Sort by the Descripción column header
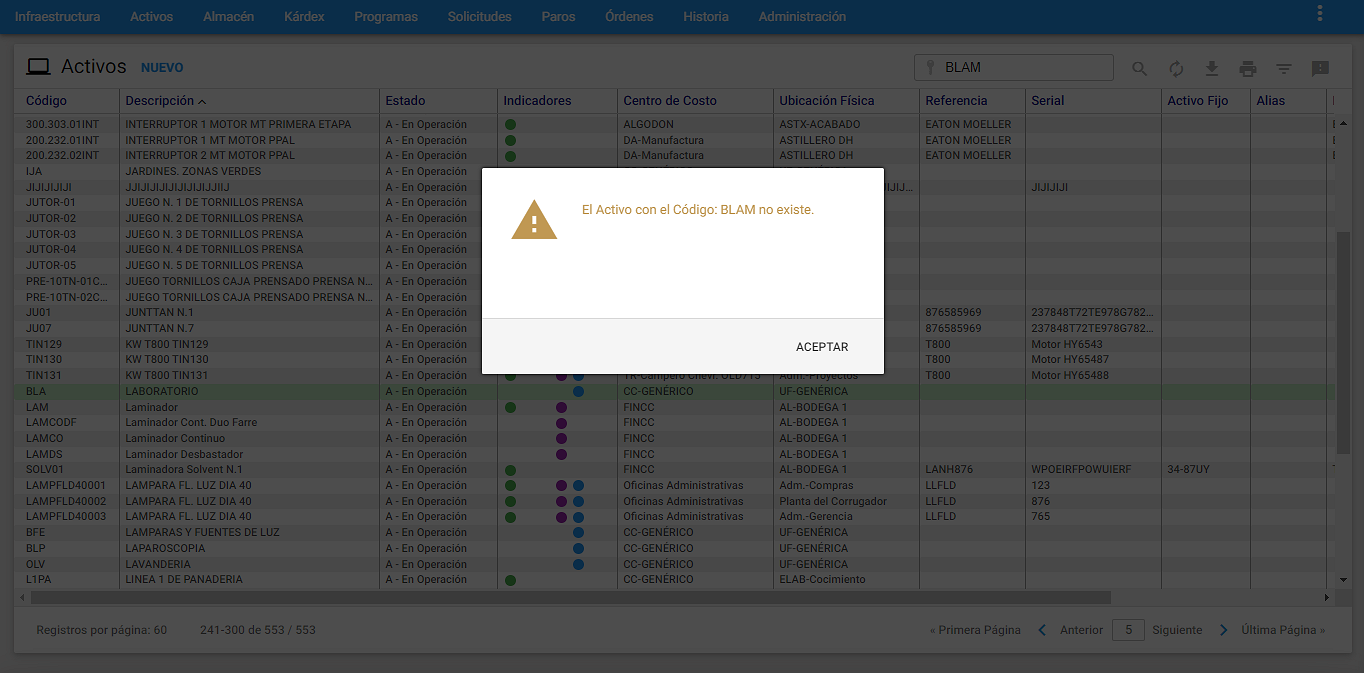Image resolution: width=1364 pixels, height=673 pixels. [x=160, y=101]
